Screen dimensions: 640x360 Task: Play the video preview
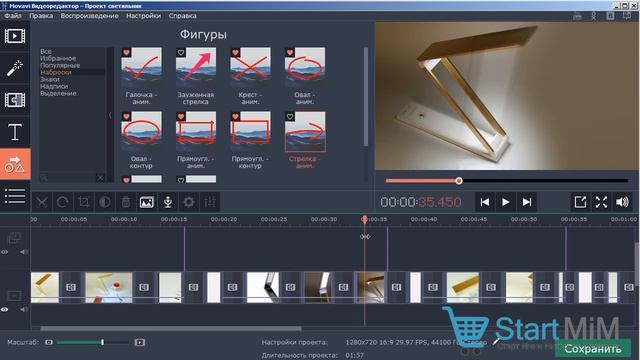click(x=505, y=202)
